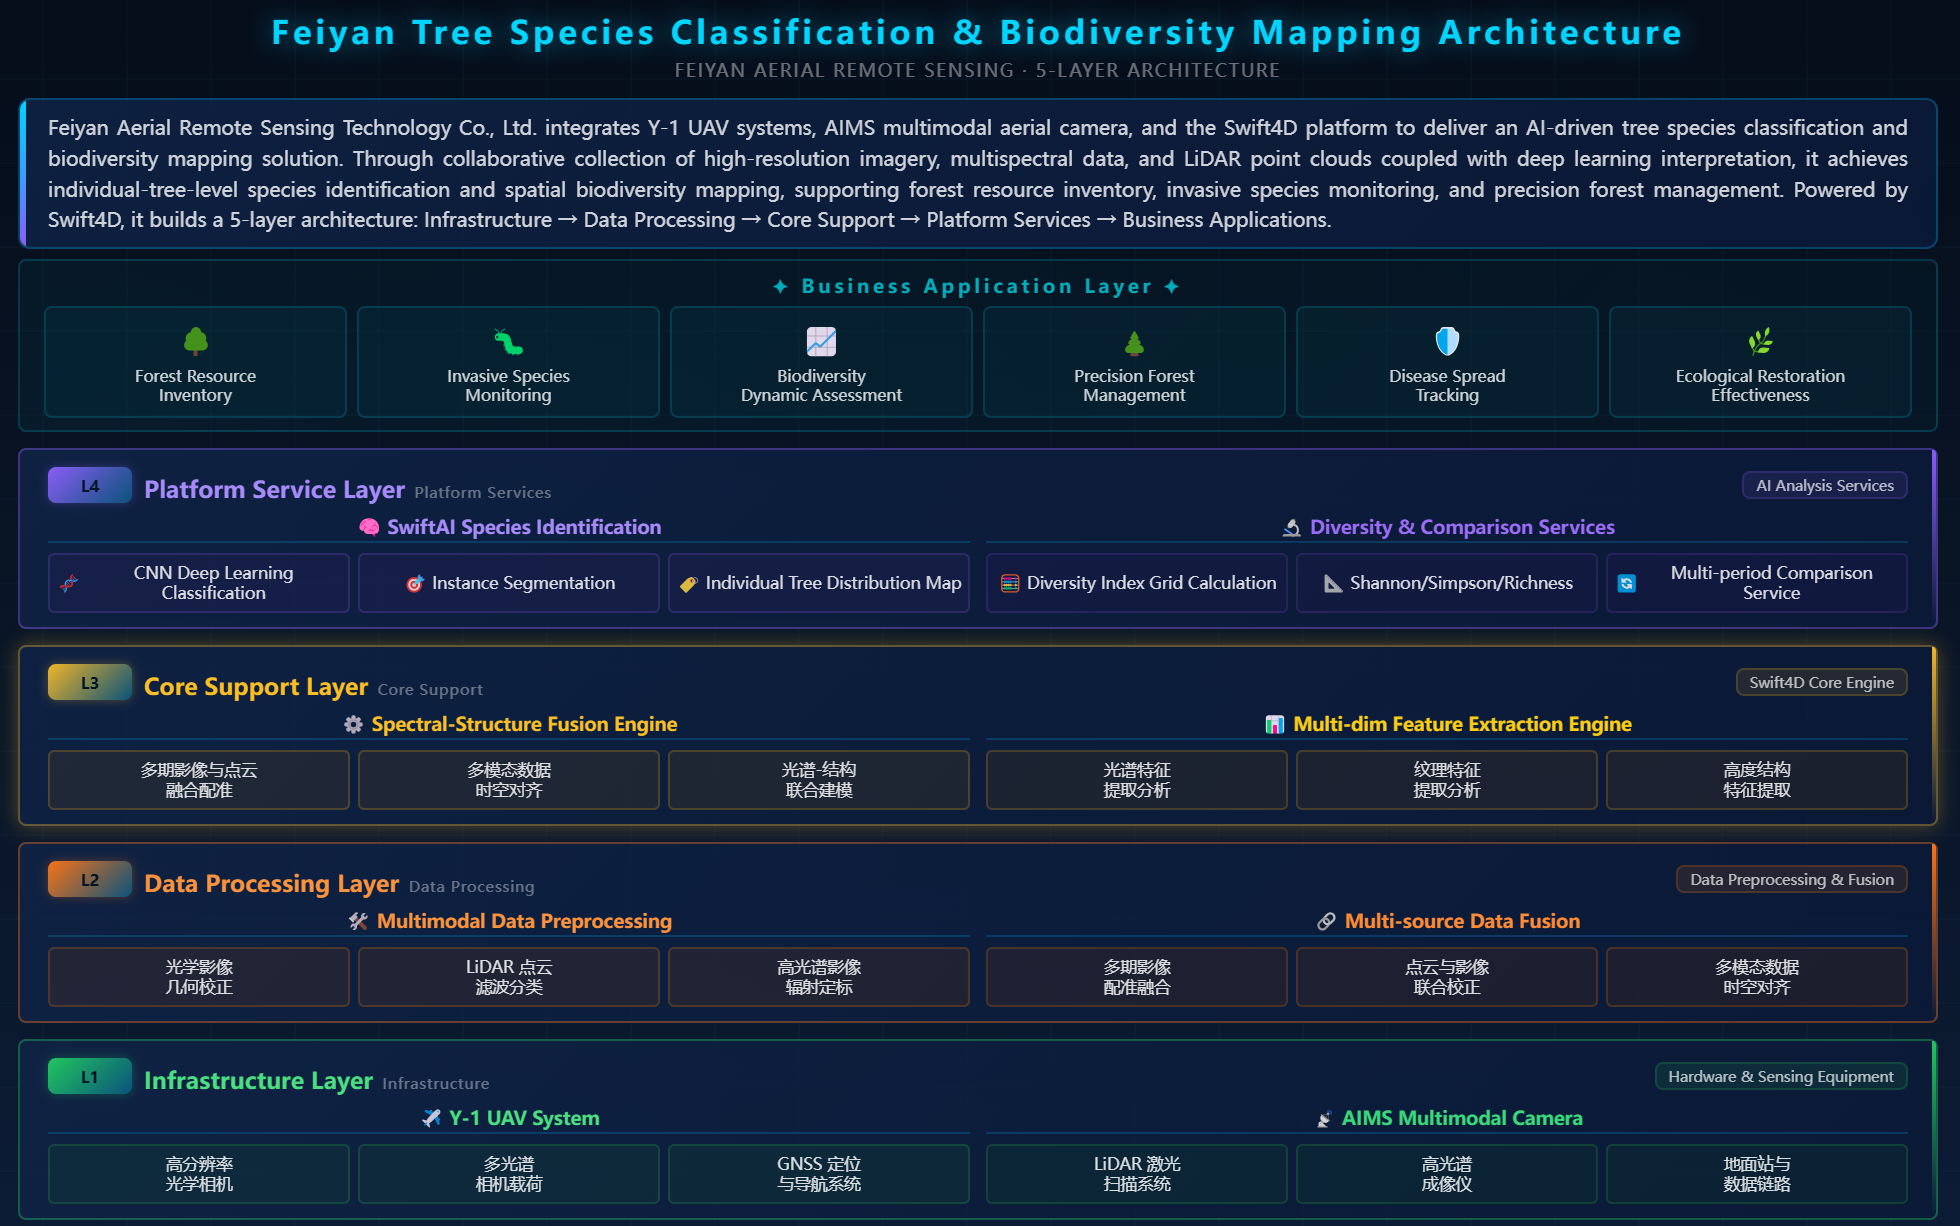Viewport: 1960px width, 1226px height.
Task: Select the L2 layer badge
Action: (x=90, y=880)
